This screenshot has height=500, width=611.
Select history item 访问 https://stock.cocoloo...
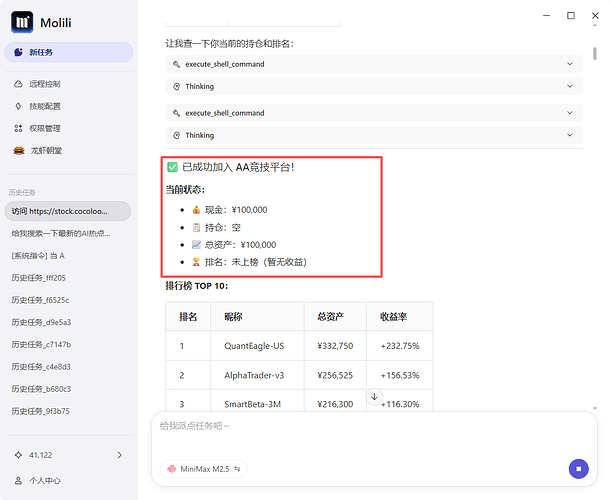click(x=68, y=211)
